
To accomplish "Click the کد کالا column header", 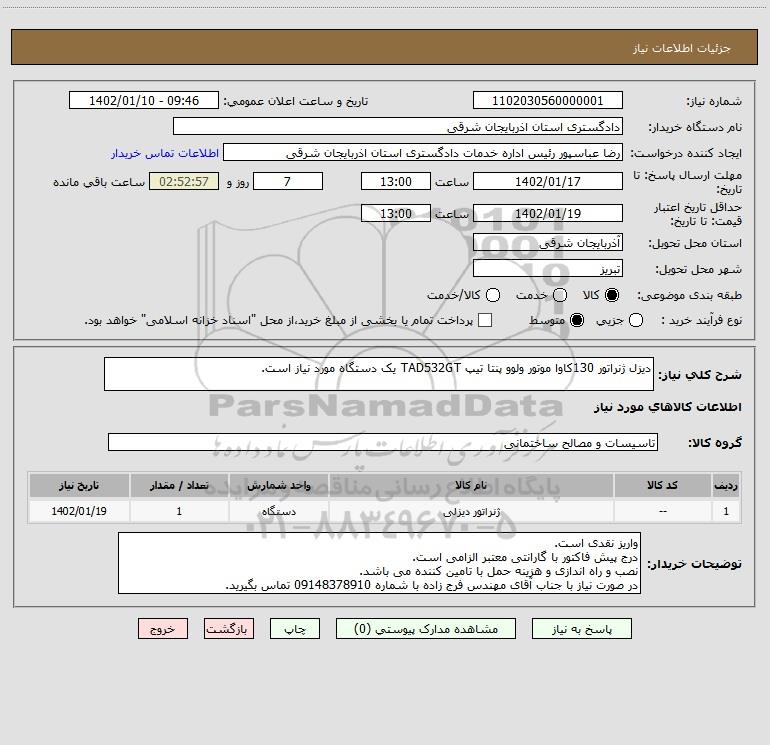I will click(662, 485).
